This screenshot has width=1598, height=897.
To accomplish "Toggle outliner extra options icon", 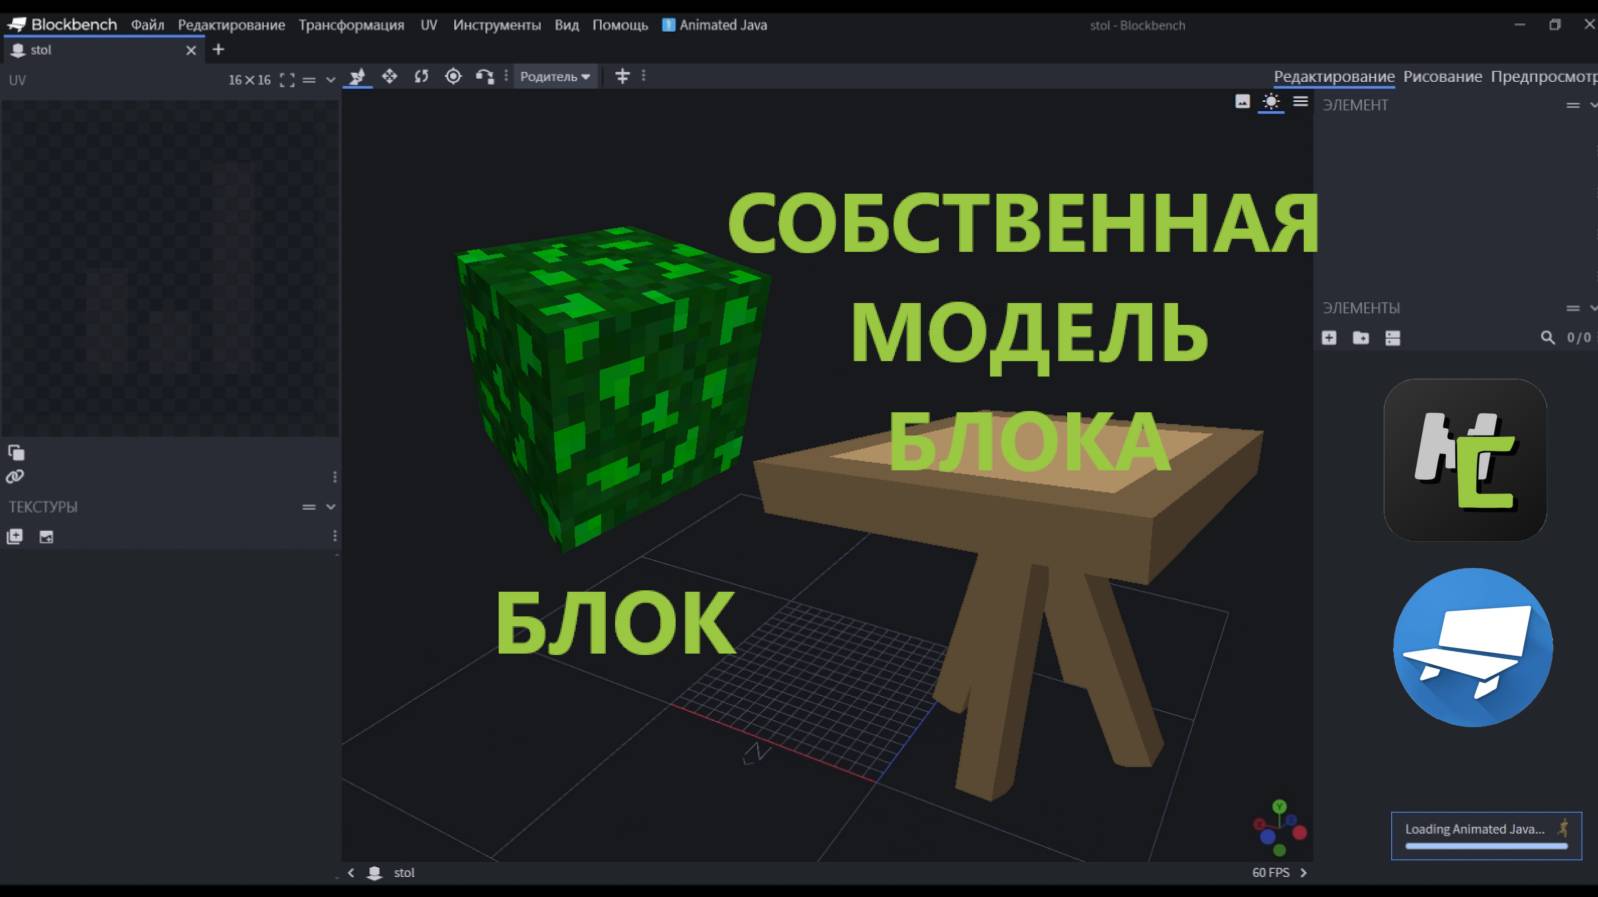I will [x=1392, y=338].
